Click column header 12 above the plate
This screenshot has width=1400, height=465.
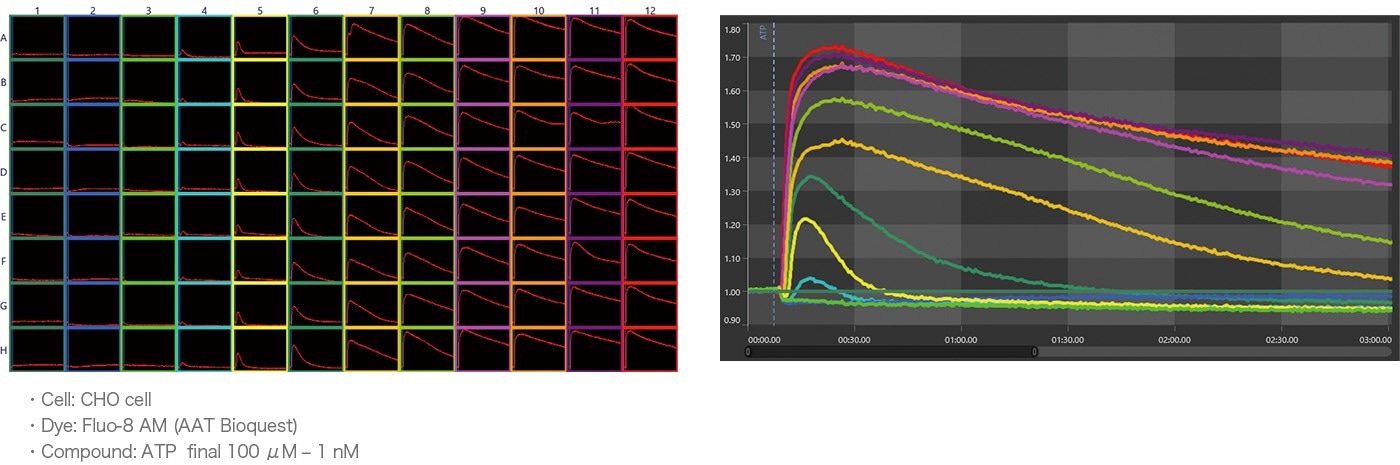[650, 10]
